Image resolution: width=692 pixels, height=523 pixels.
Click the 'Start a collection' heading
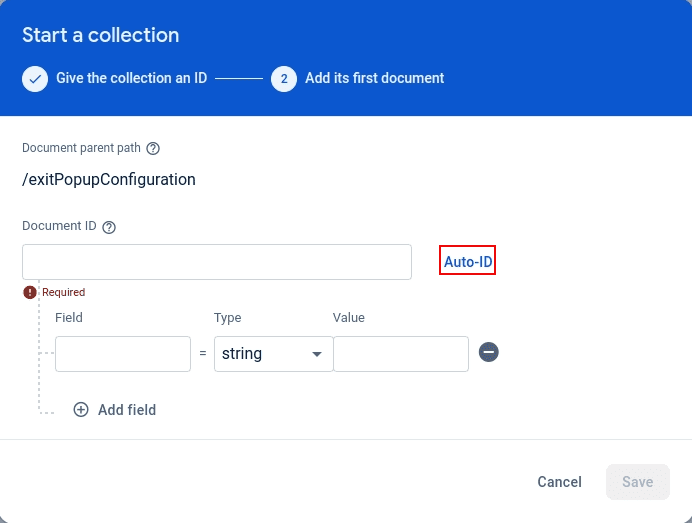(x=101, y=35)
